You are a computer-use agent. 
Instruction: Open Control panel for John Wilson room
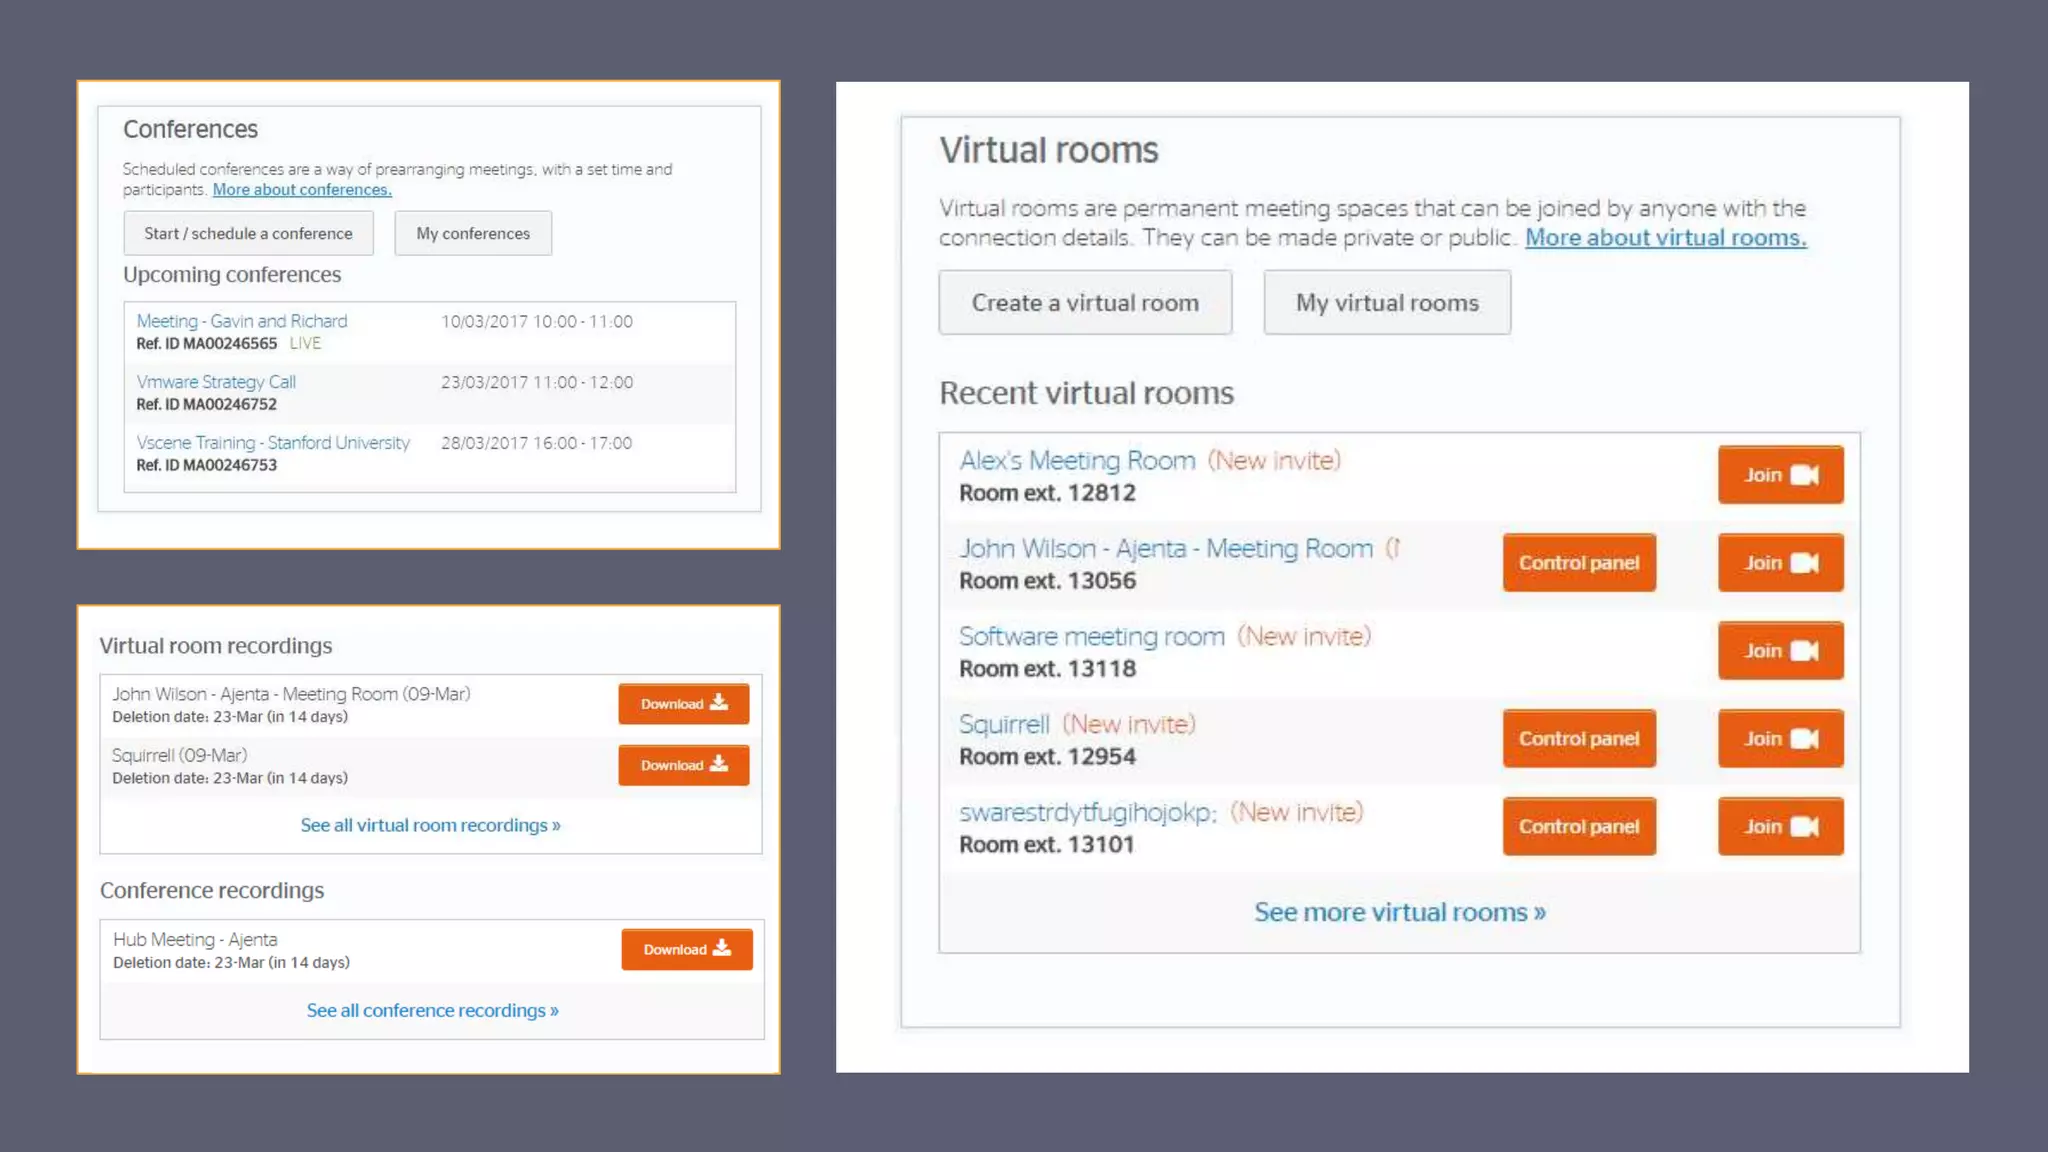pyautogui.click(x=1578, y=563)
